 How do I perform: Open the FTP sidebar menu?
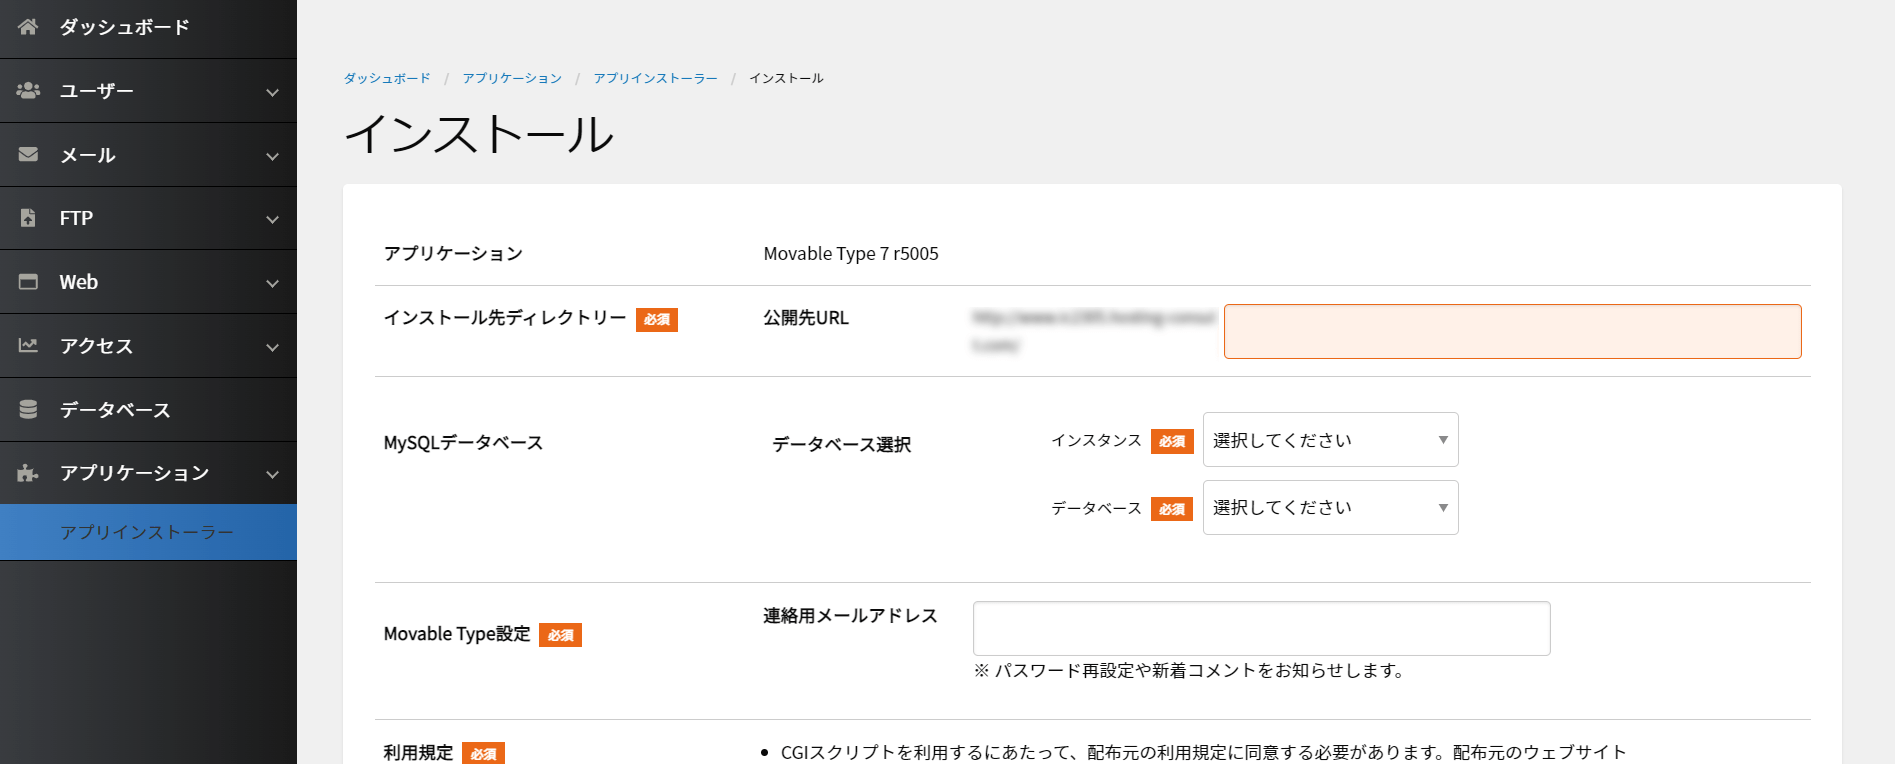click(x=148, y=218)
